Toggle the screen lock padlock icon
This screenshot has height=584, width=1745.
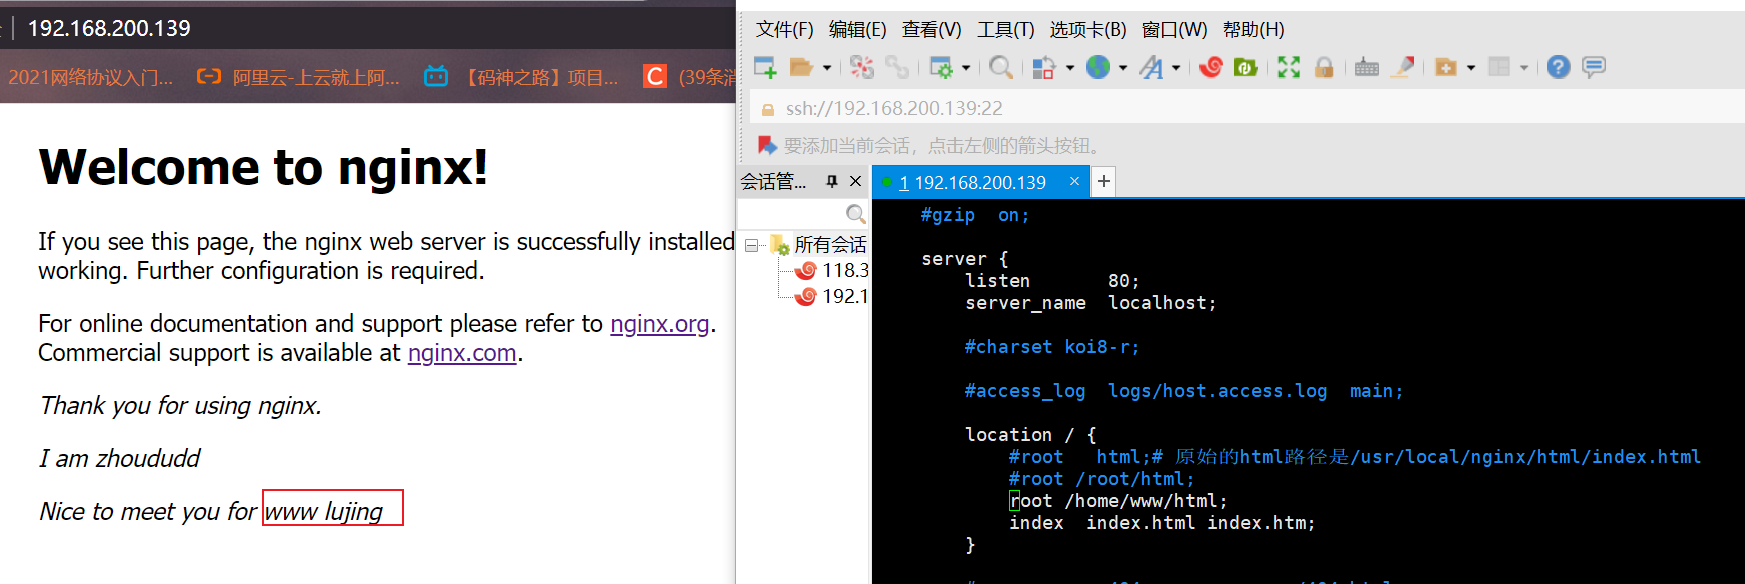click(1324, 67)
